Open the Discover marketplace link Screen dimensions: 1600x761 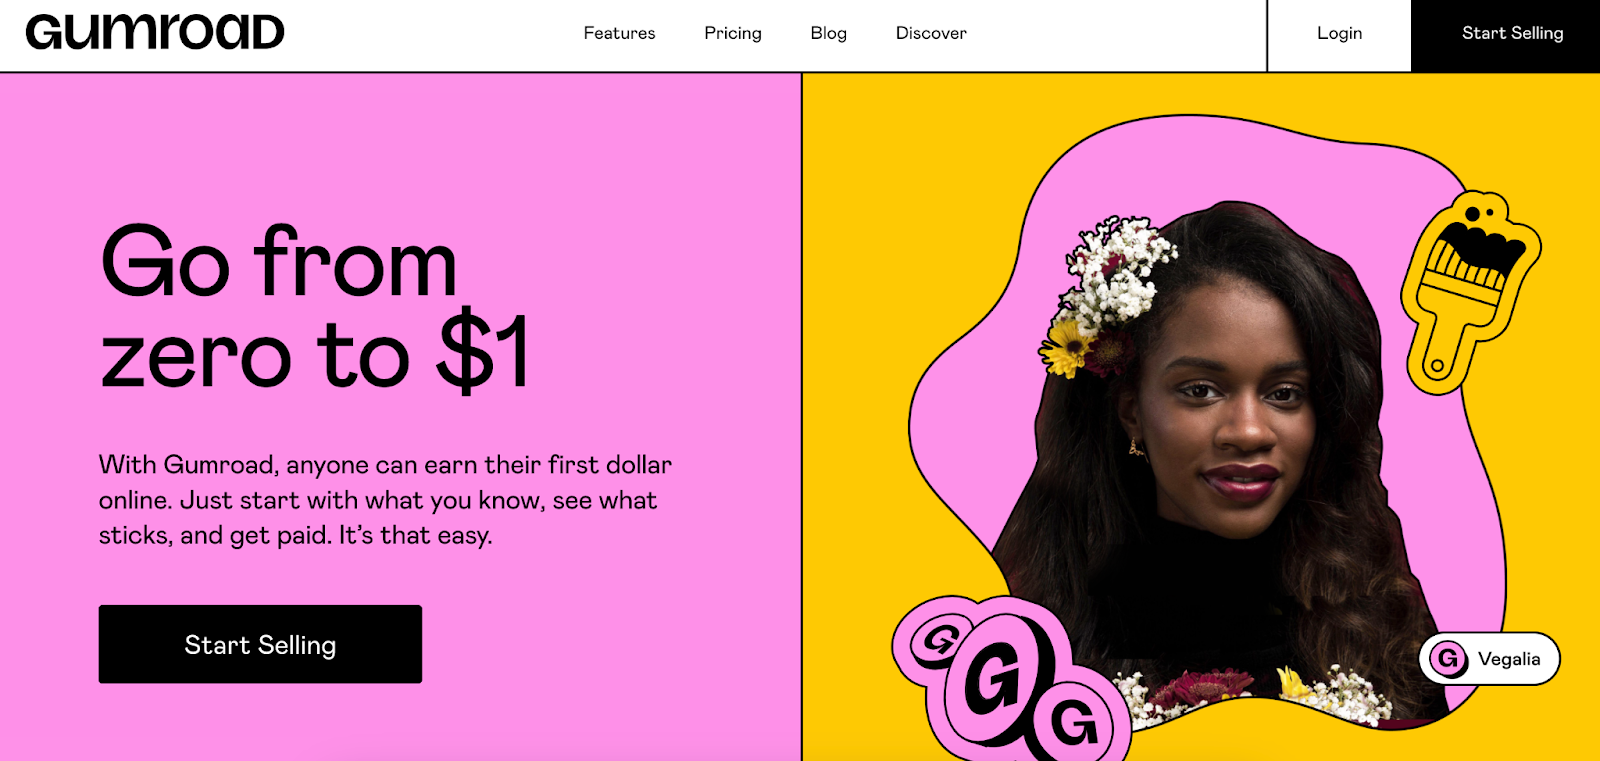(931, 33)
